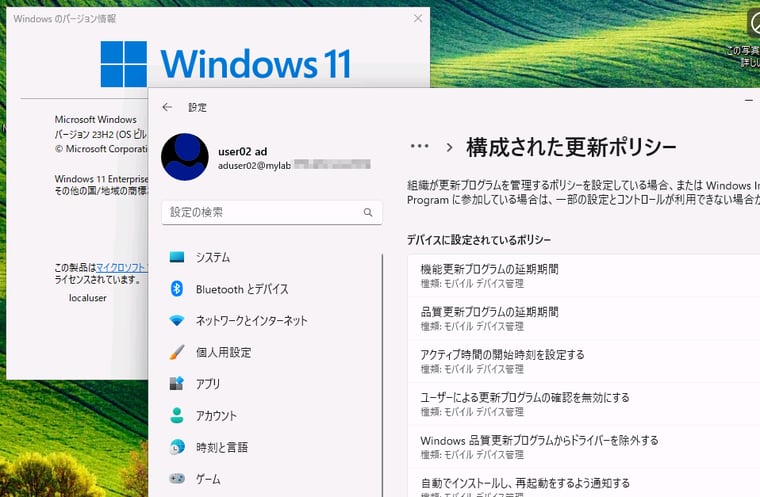Click the 構成された更新ポリシー page title
The image size is (760, 497).
point(571,147)
